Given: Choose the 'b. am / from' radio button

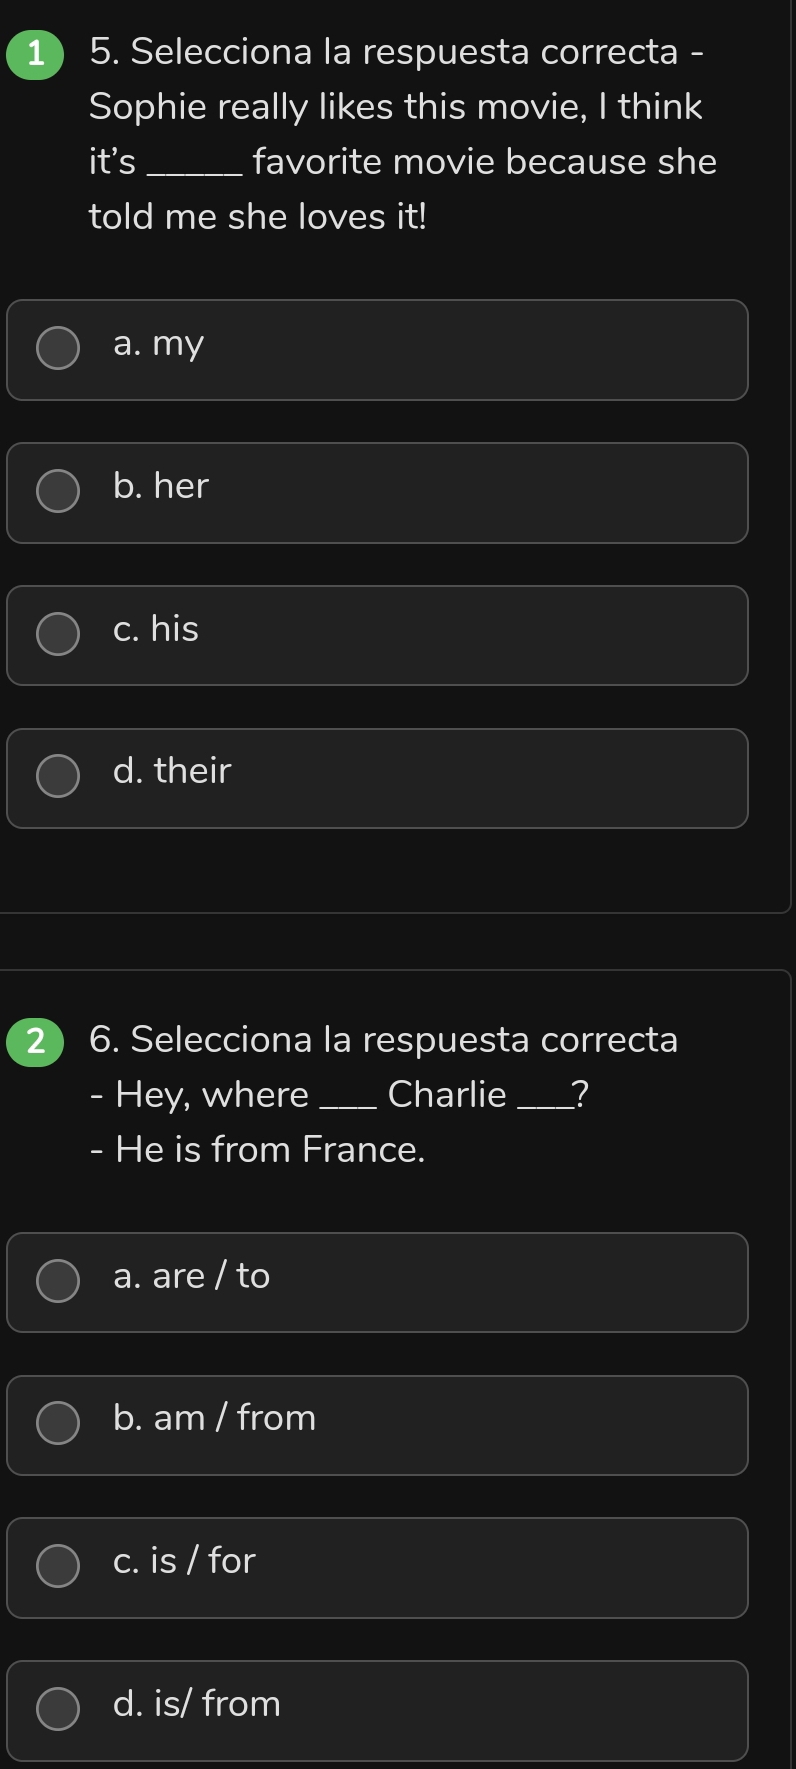Looking at the screenshot, I should 58,1424.
